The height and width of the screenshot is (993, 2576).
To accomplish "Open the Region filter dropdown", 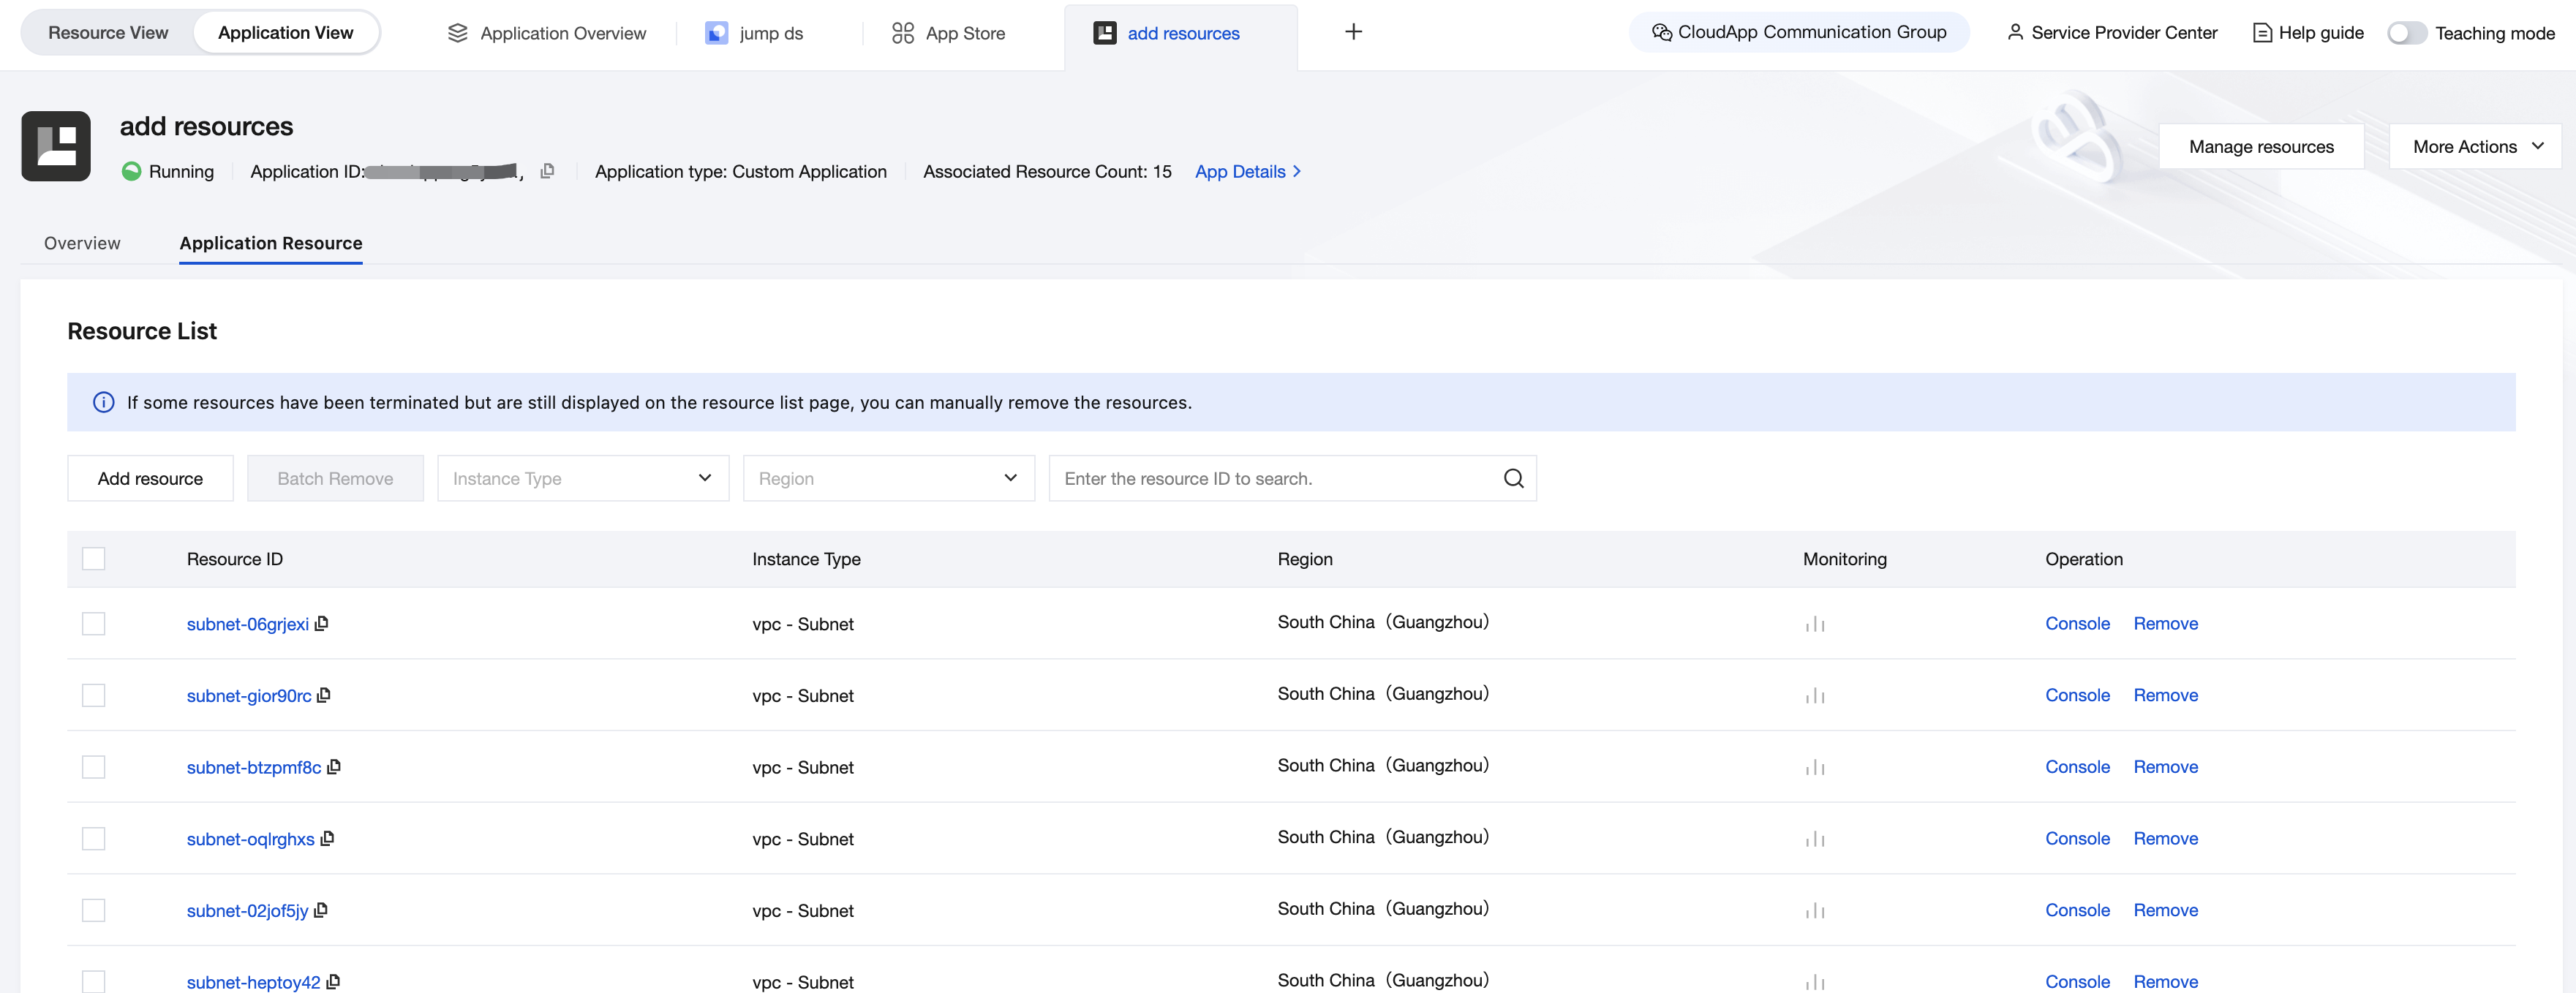I will coord(888,478).
